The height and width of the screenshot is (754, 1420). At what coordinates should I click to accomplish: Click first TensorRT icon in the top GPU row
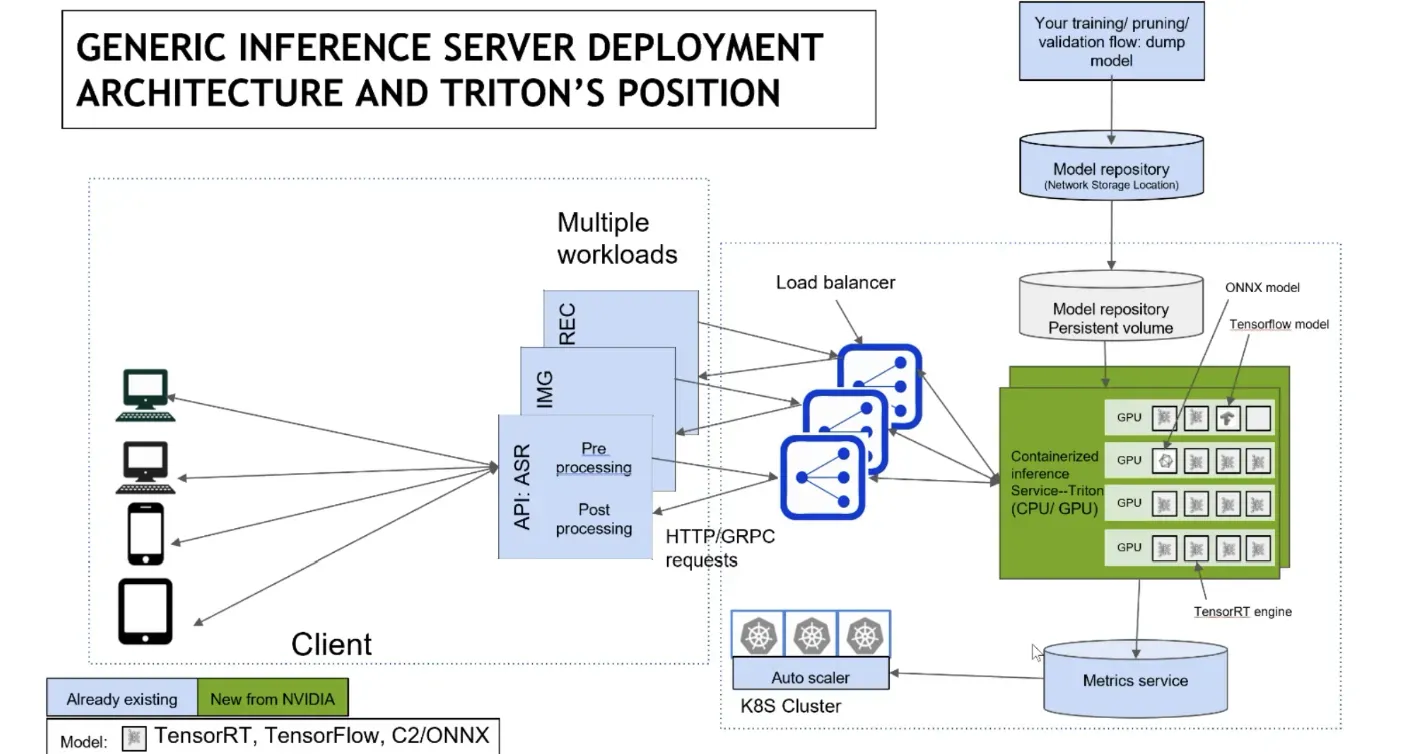[1165, 418]
